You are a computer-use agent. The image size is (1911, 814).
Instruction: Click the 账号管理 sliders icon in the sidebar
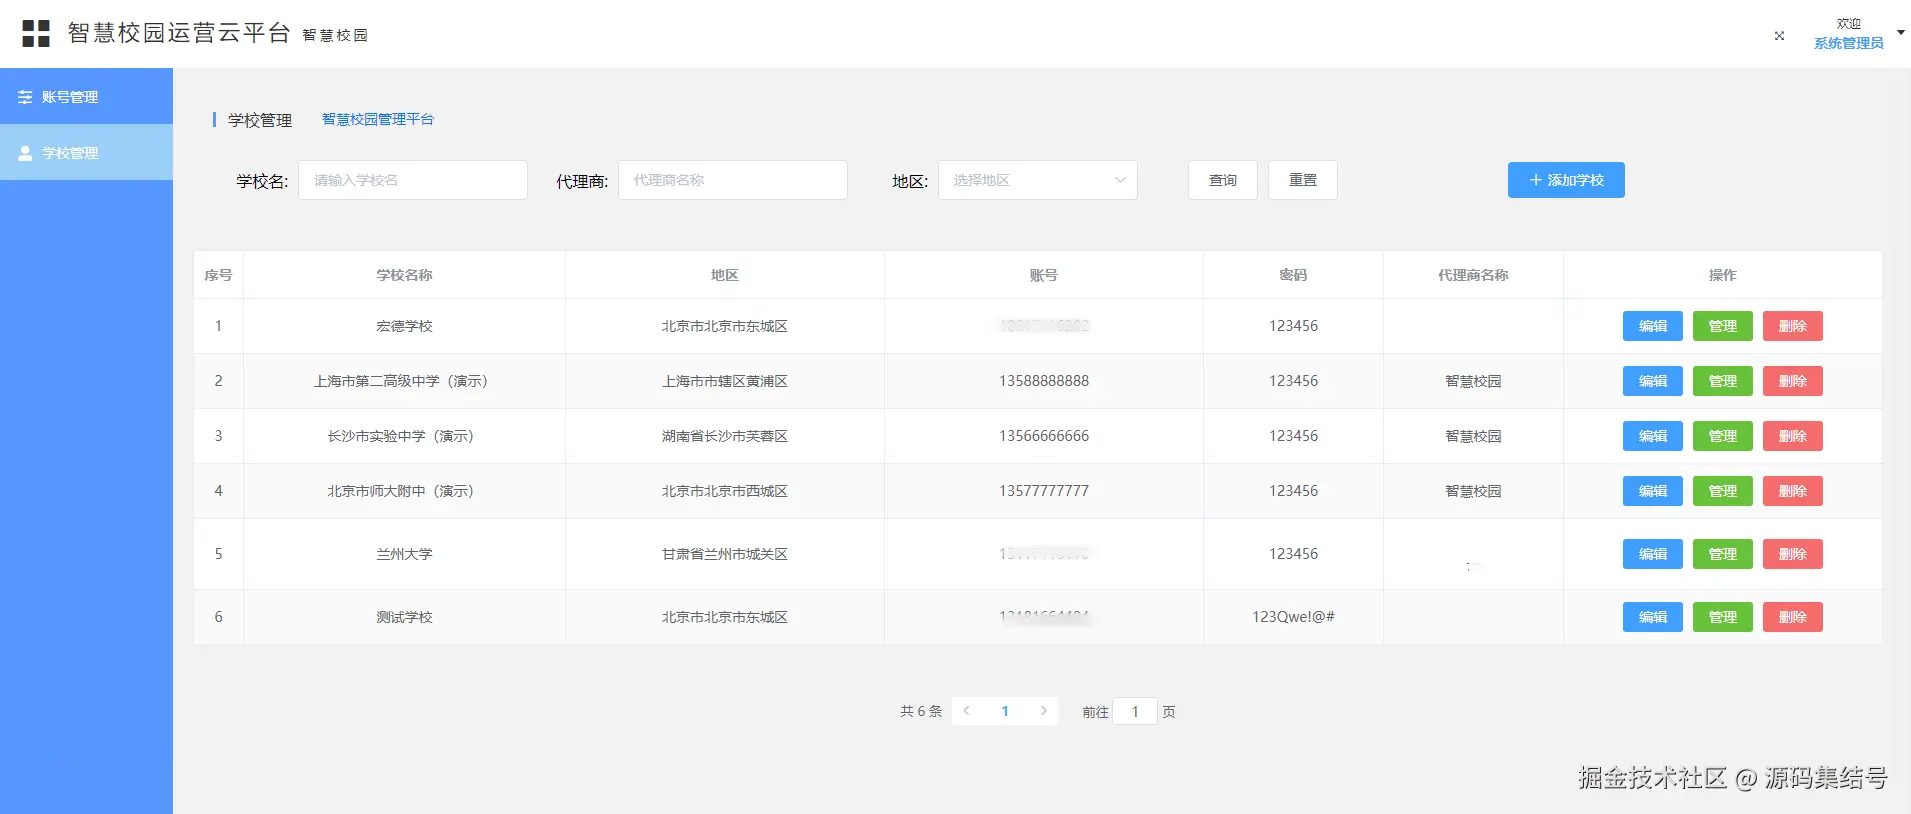coord(25,97)
